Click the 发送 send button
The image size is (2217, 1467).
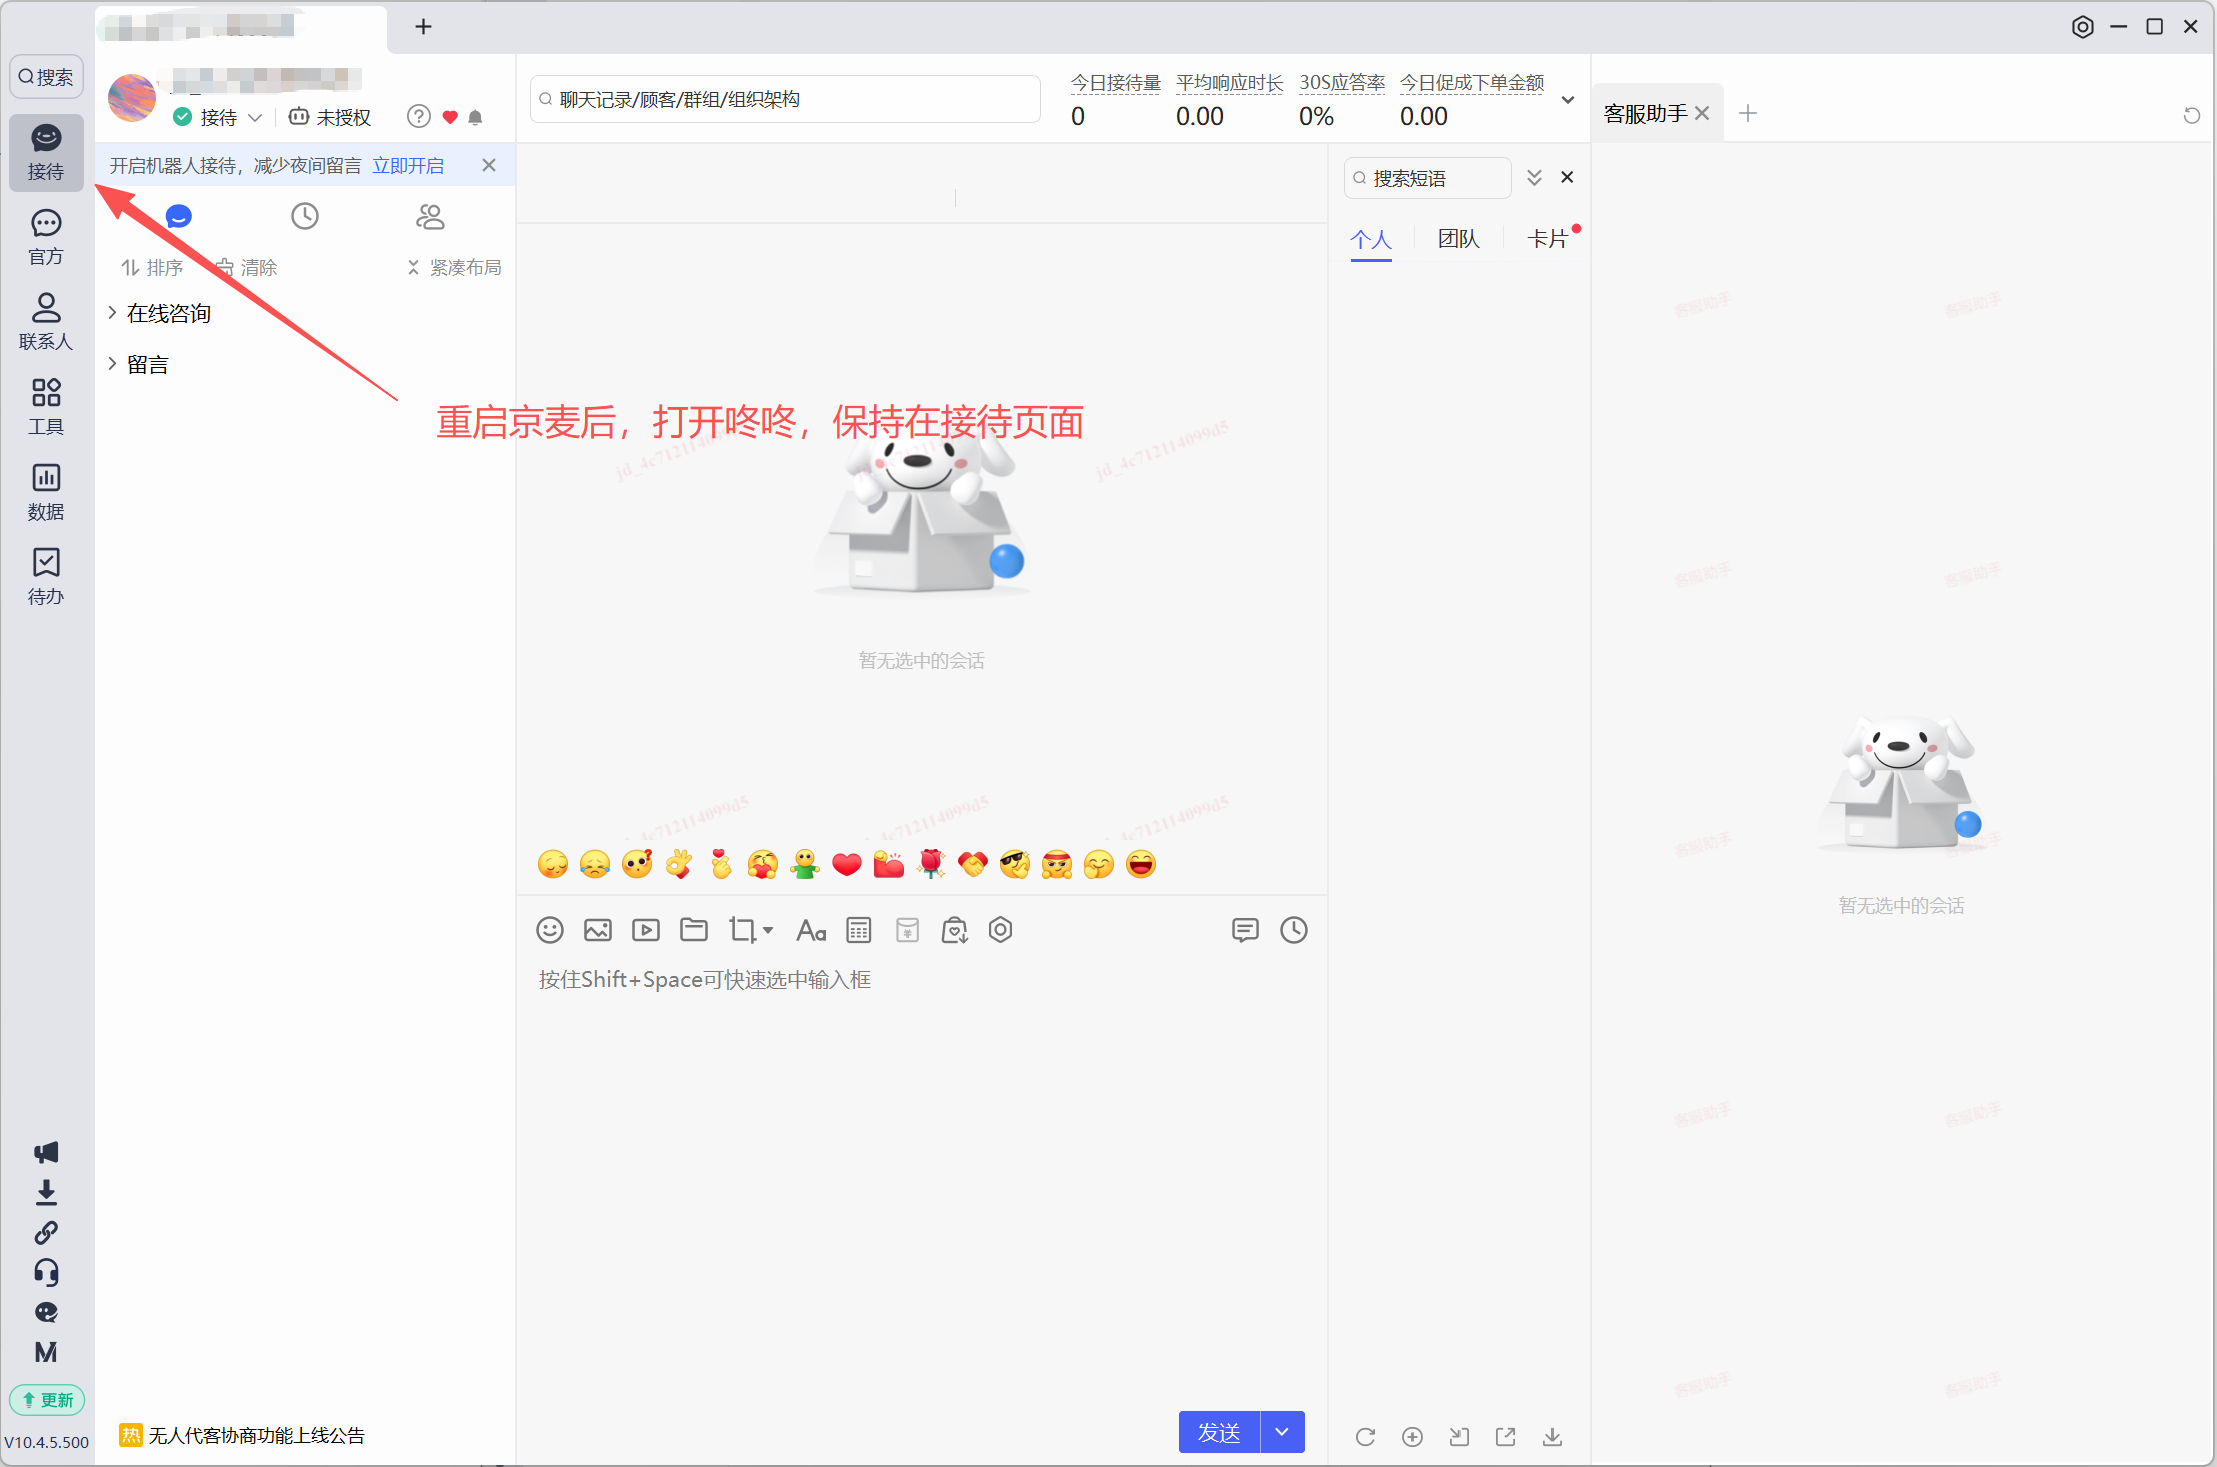[1219, 1432]
